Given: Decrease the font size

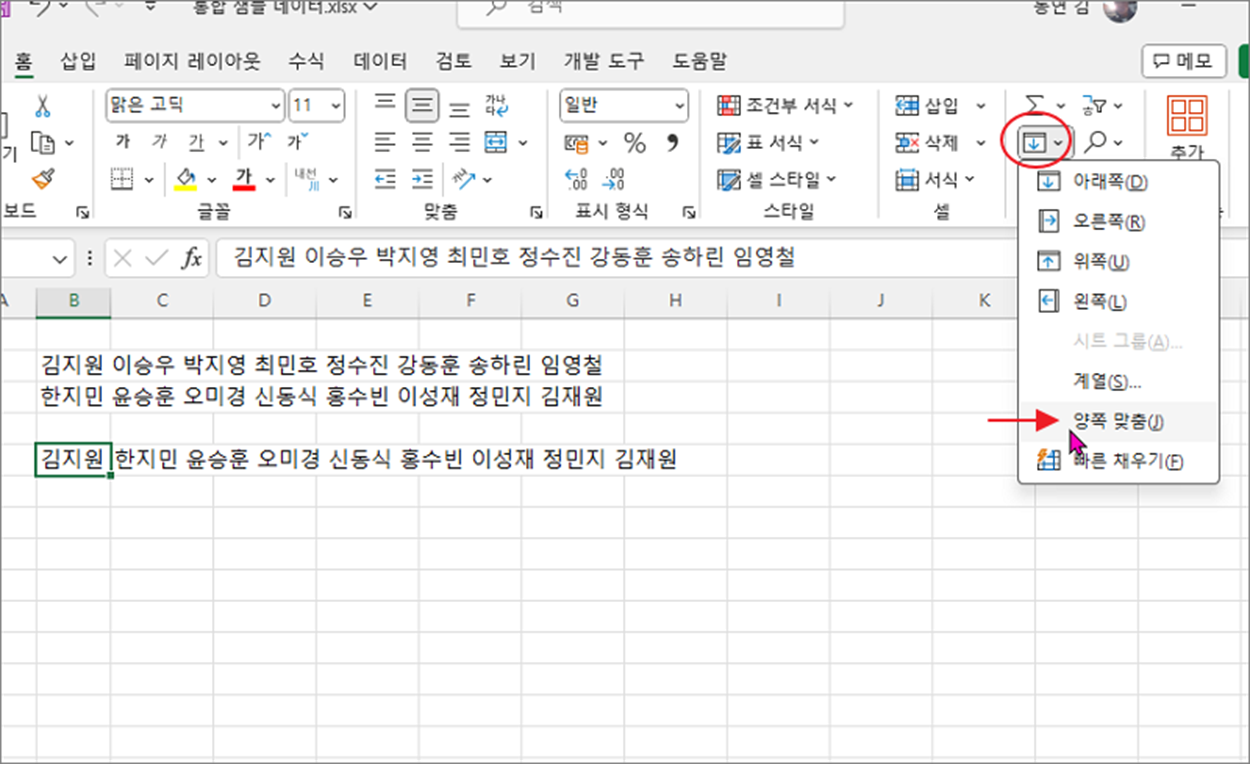Looking at the screenshot, I should point(298,142).
